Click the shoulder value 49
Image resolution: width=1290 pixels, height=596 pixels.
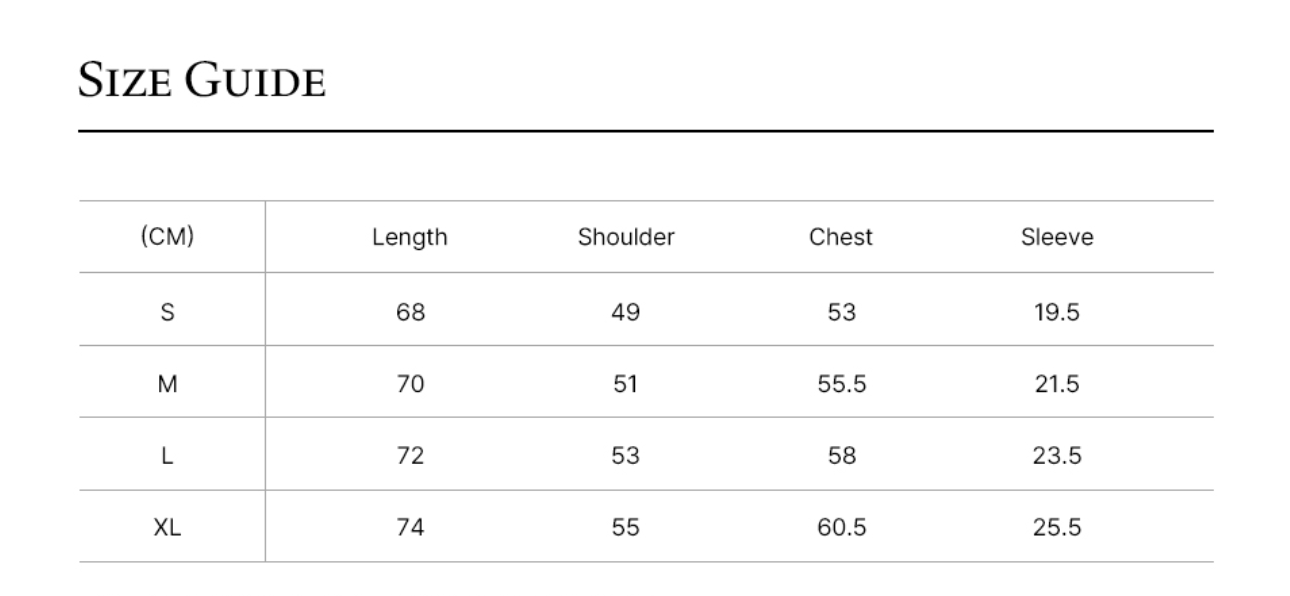(x=626, y=312)
